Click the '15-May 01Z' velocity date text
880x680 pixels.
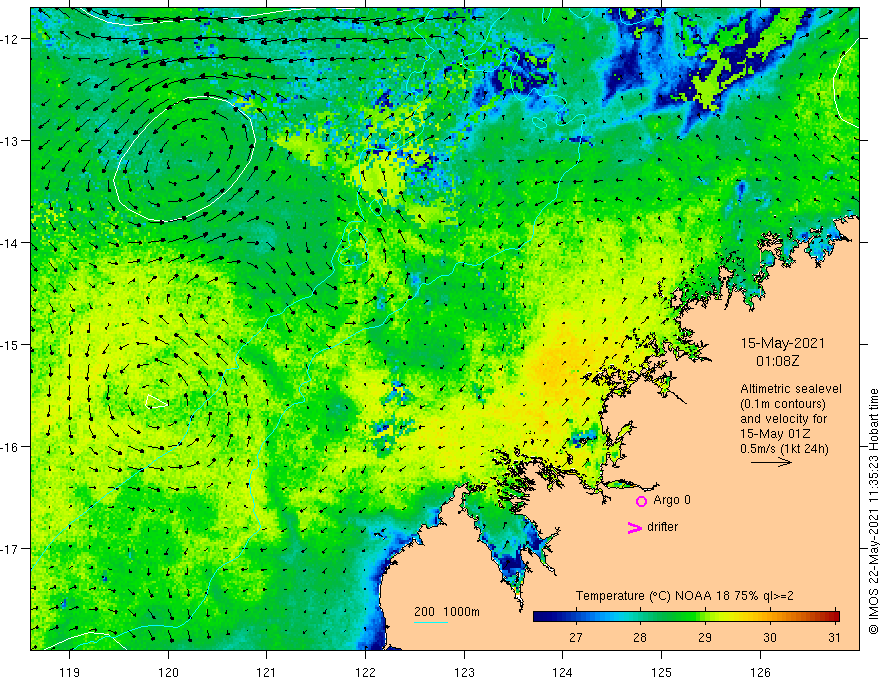[x=774, y=434]
